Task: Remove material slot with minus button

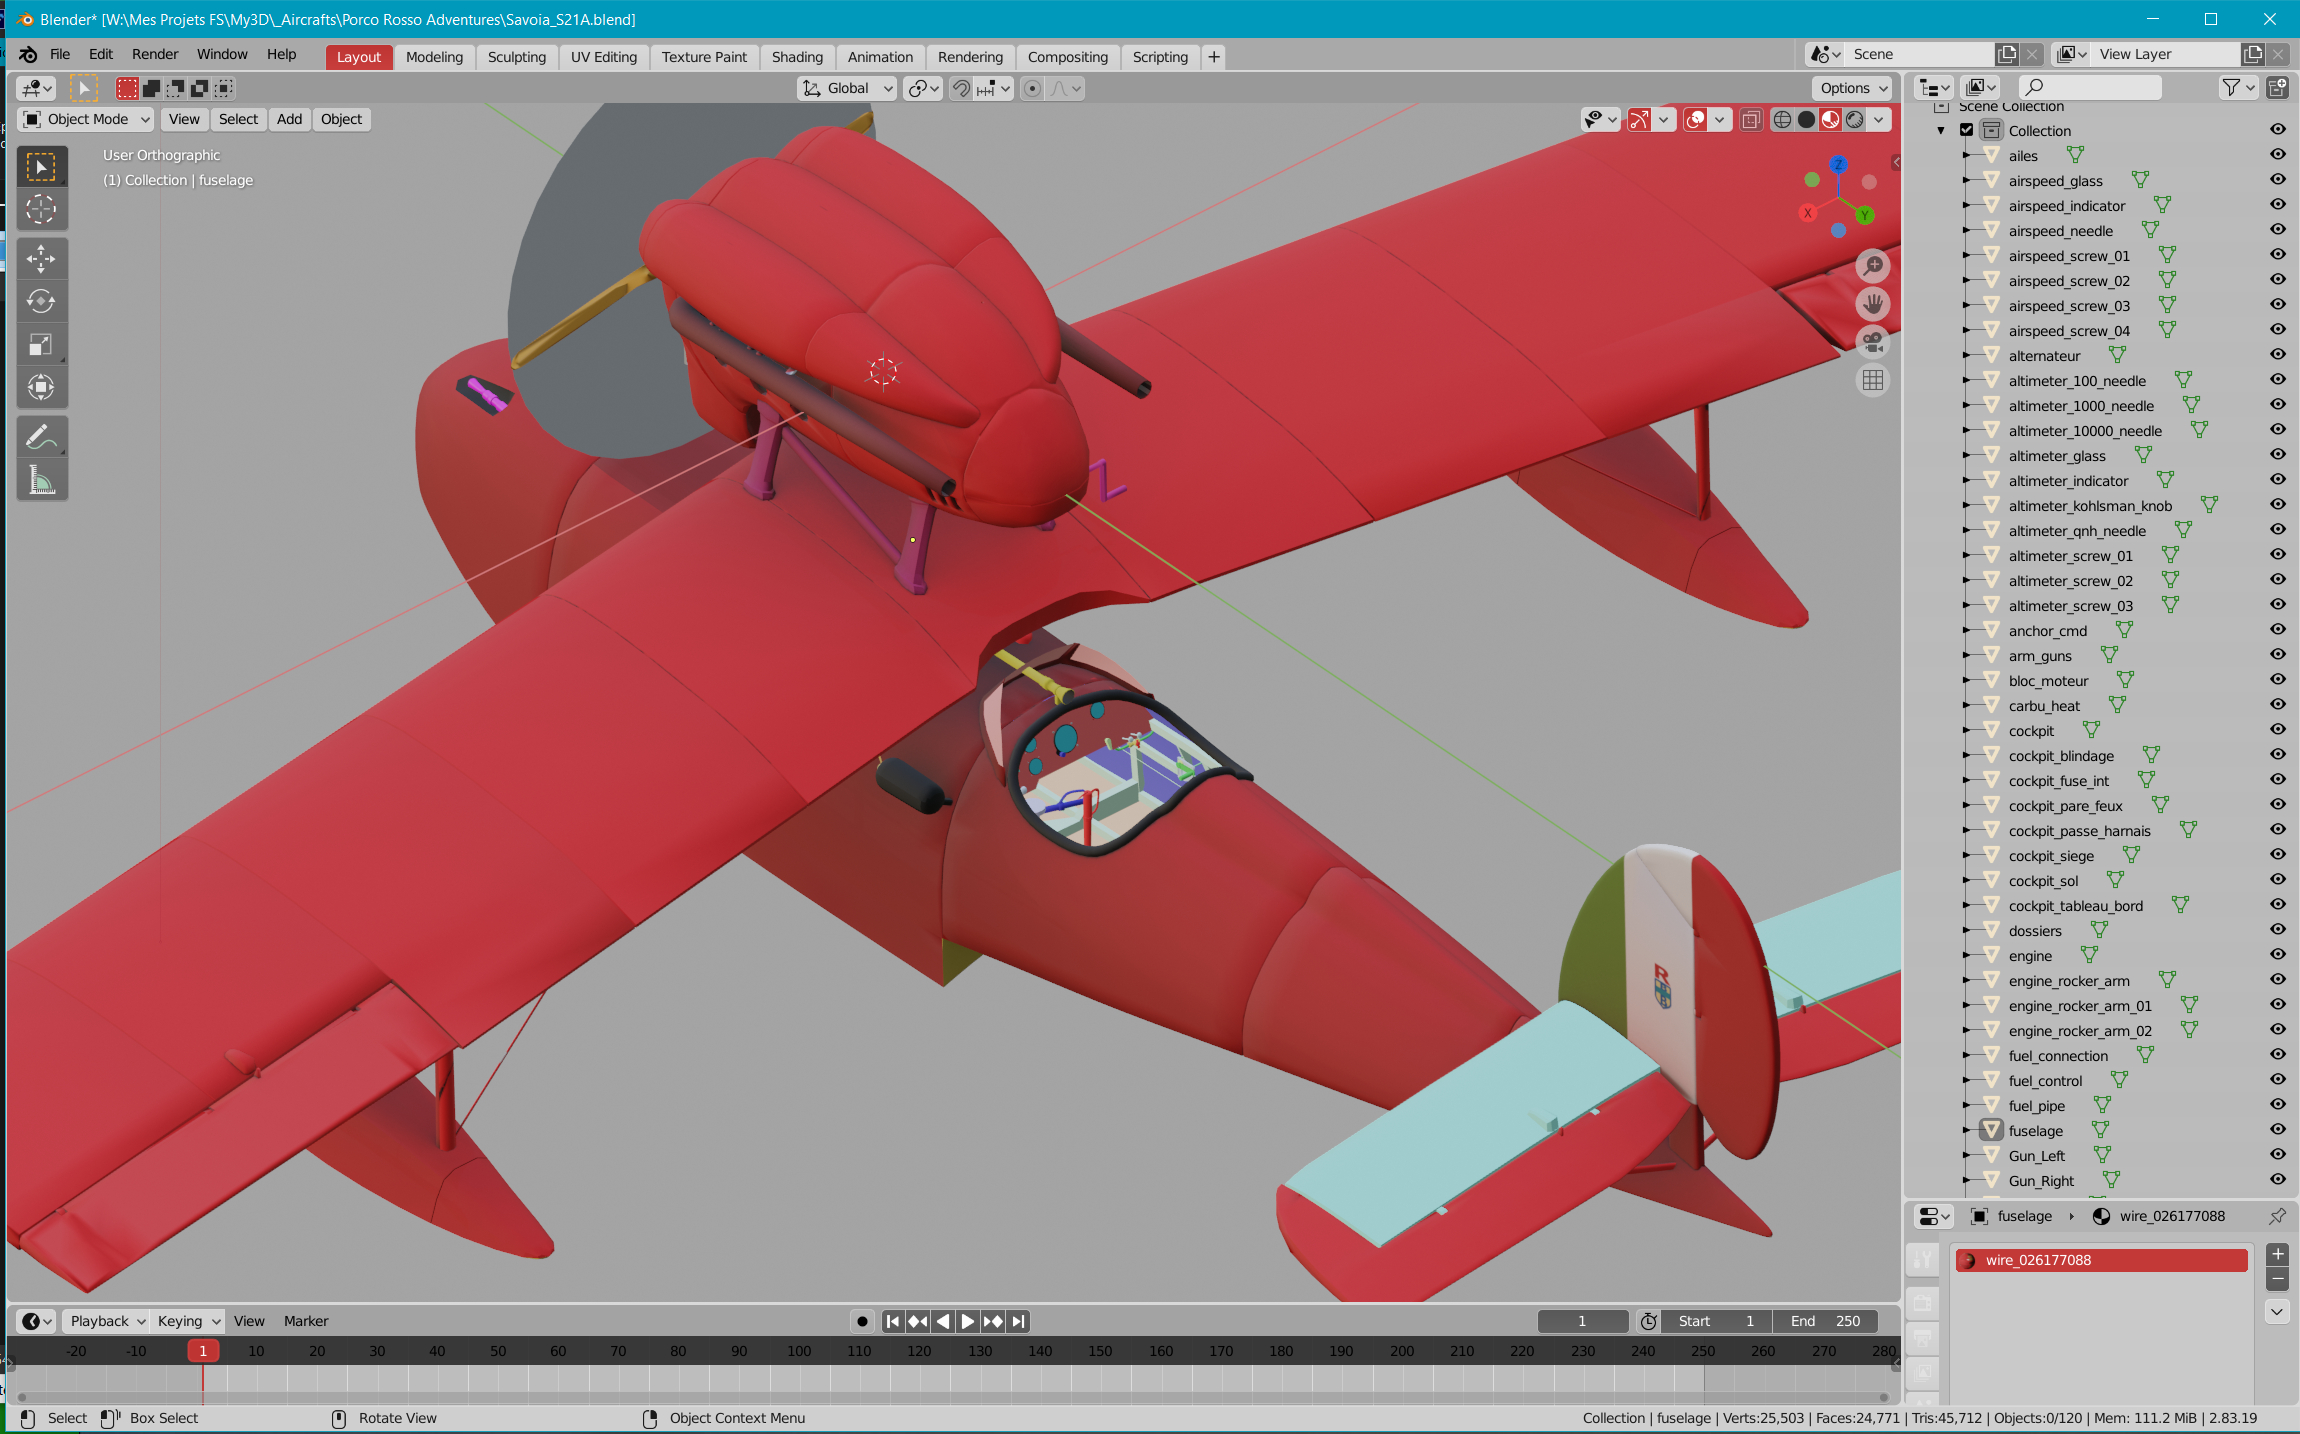Action: (x=2277, y=1278)
